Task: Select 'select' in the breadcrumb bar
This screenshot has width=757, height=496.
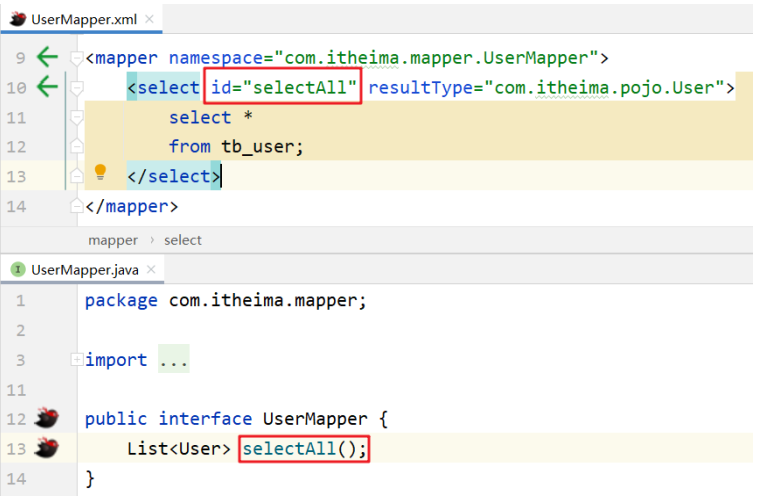Action: coord(182,240)
